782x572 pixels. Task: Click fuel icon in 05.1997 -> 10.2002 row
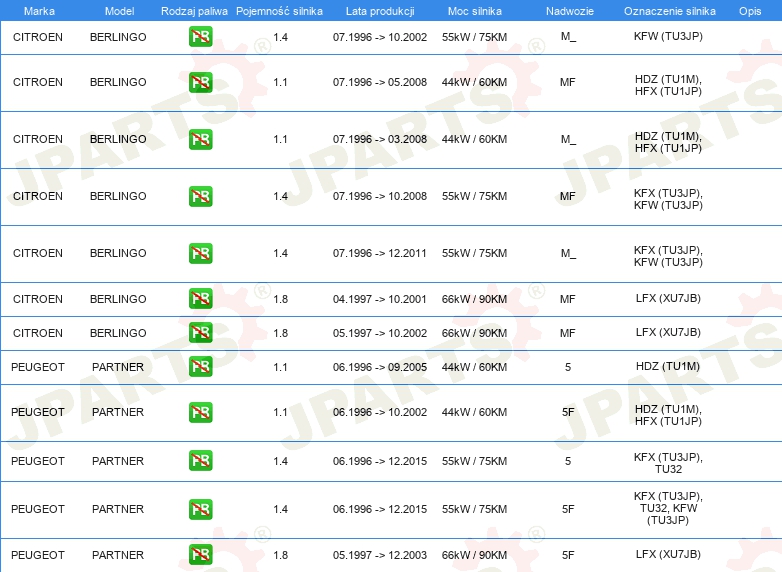tap(200, 333)
